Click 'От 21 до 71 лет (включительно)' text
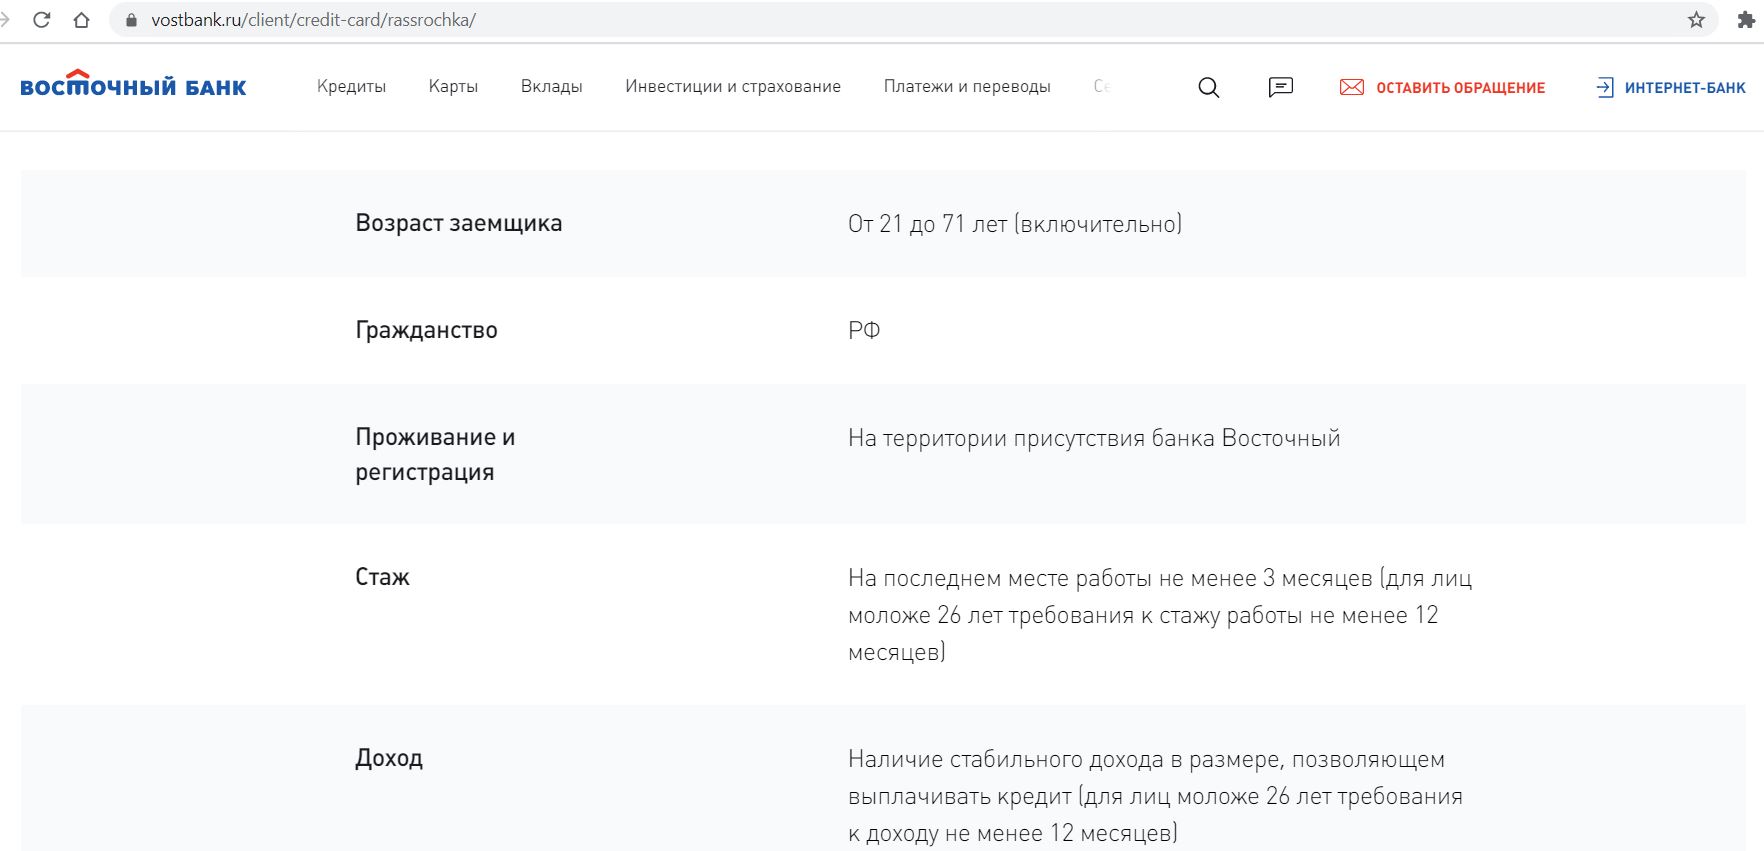The image size is (1764, 851). [1015, 224]
